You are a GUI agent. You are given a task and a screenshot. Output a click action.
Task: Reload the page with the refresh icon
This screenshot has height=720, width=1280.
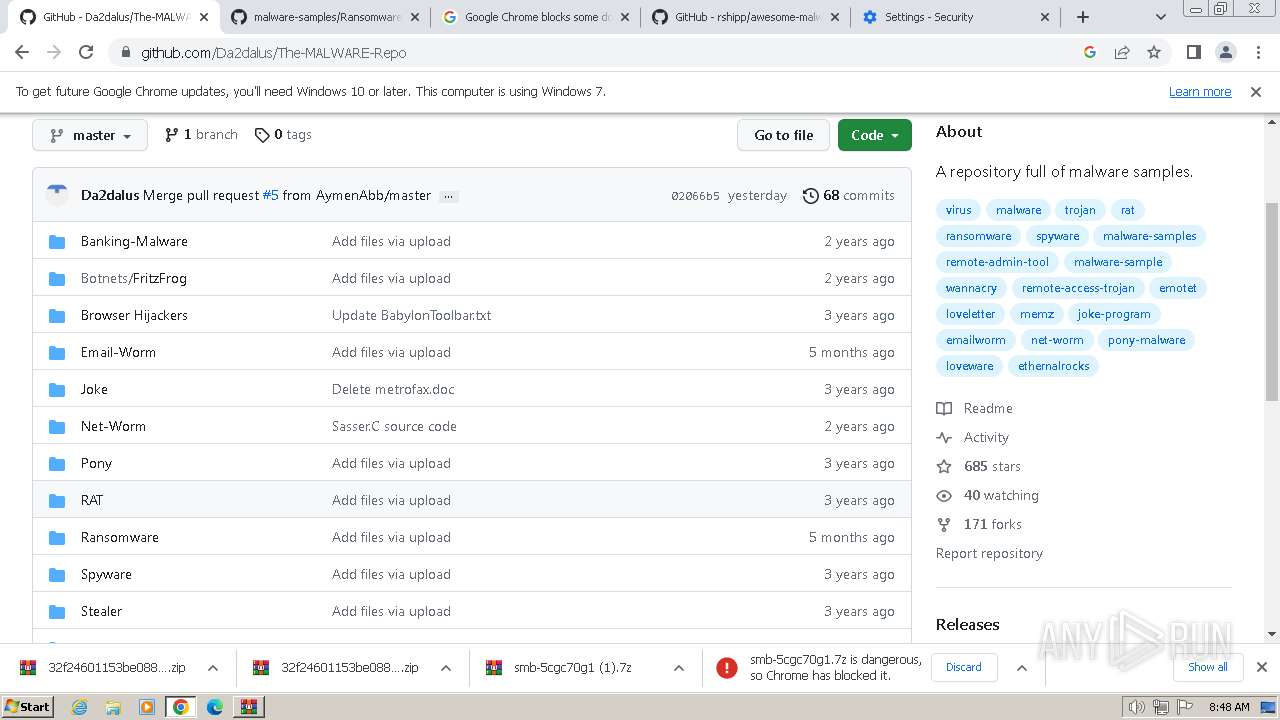86,53
